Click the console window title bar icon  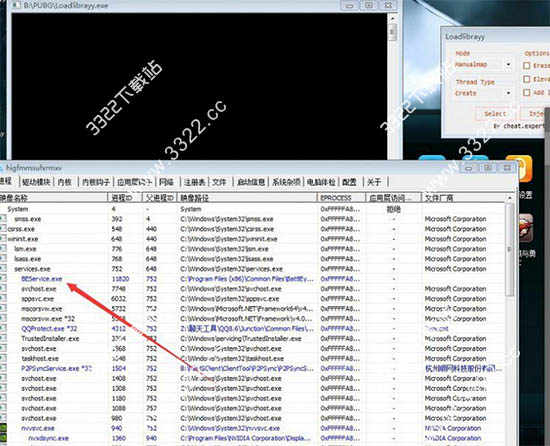[15, 6]
